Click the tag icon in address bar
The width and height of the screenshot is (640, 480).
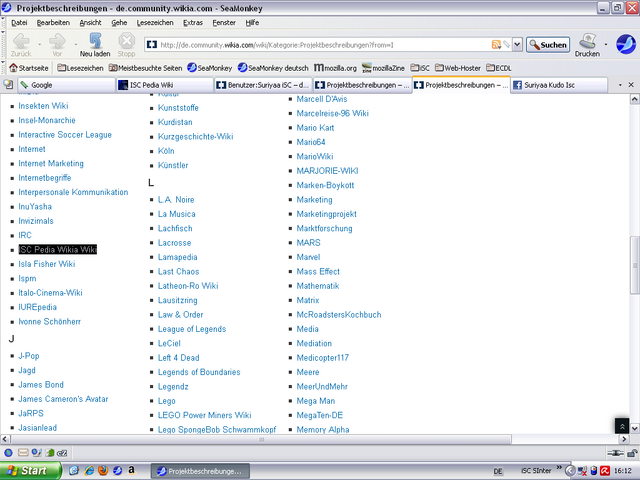pos(507,44)
